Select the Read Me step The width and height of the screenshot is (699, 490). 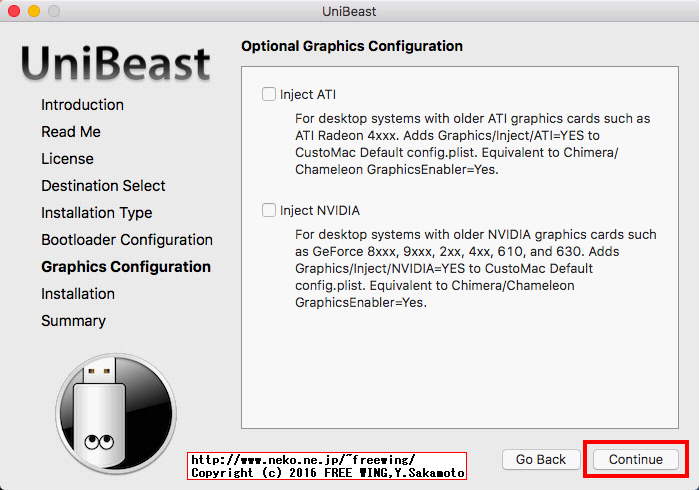point(71,132)
